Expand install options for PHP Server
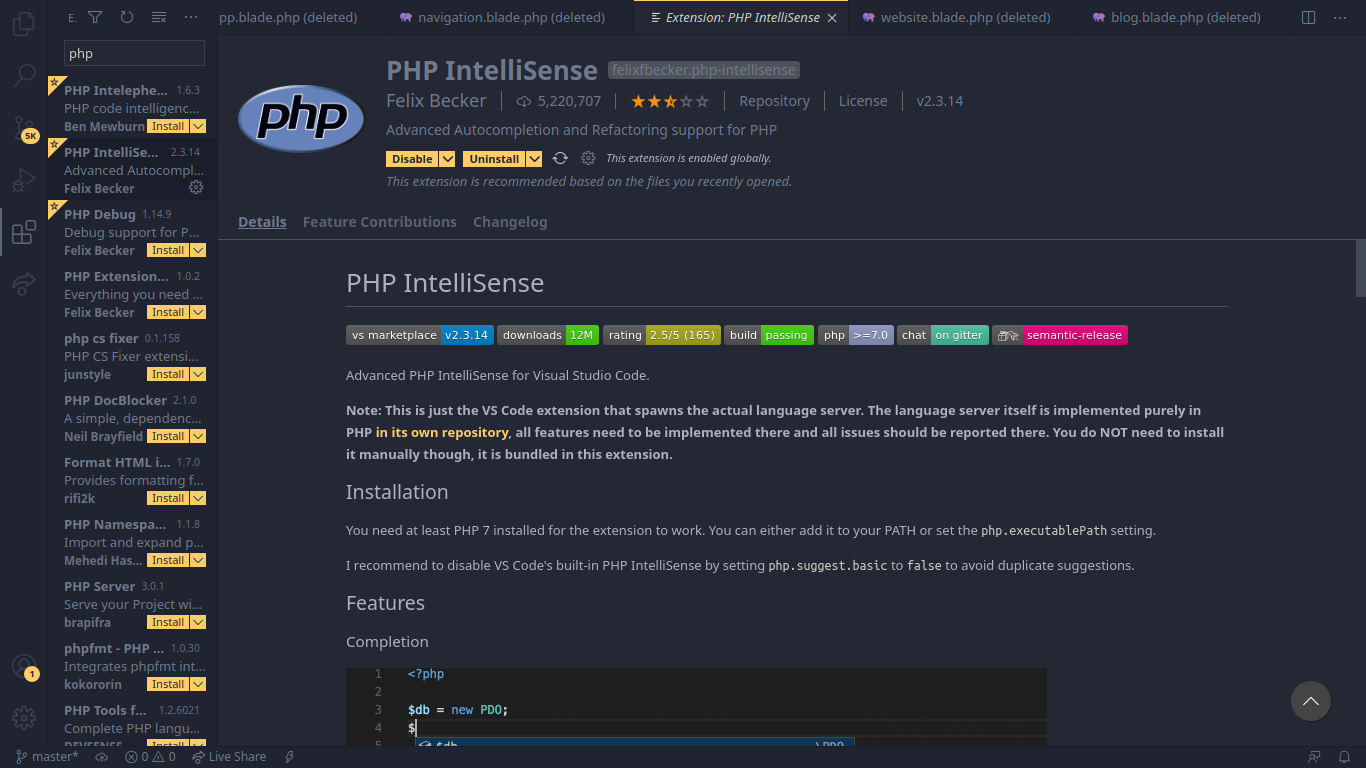Screen dimensions: 1366x768 click(x=198, y=622)
